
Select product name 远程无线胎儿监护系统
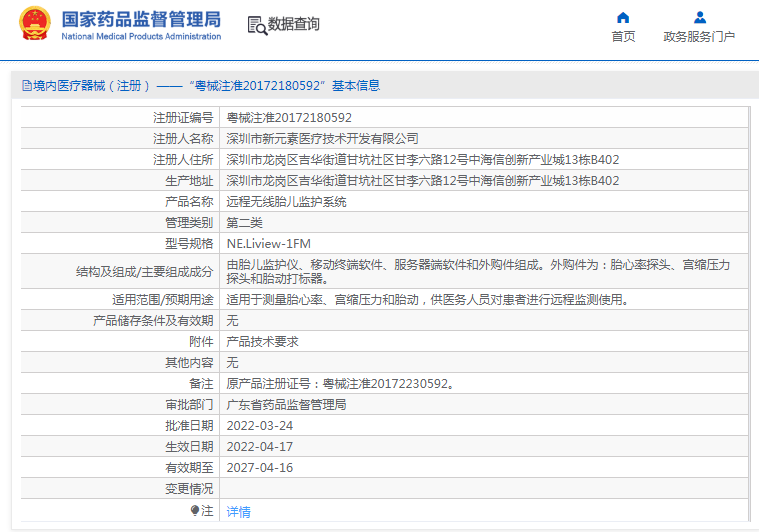286,202
